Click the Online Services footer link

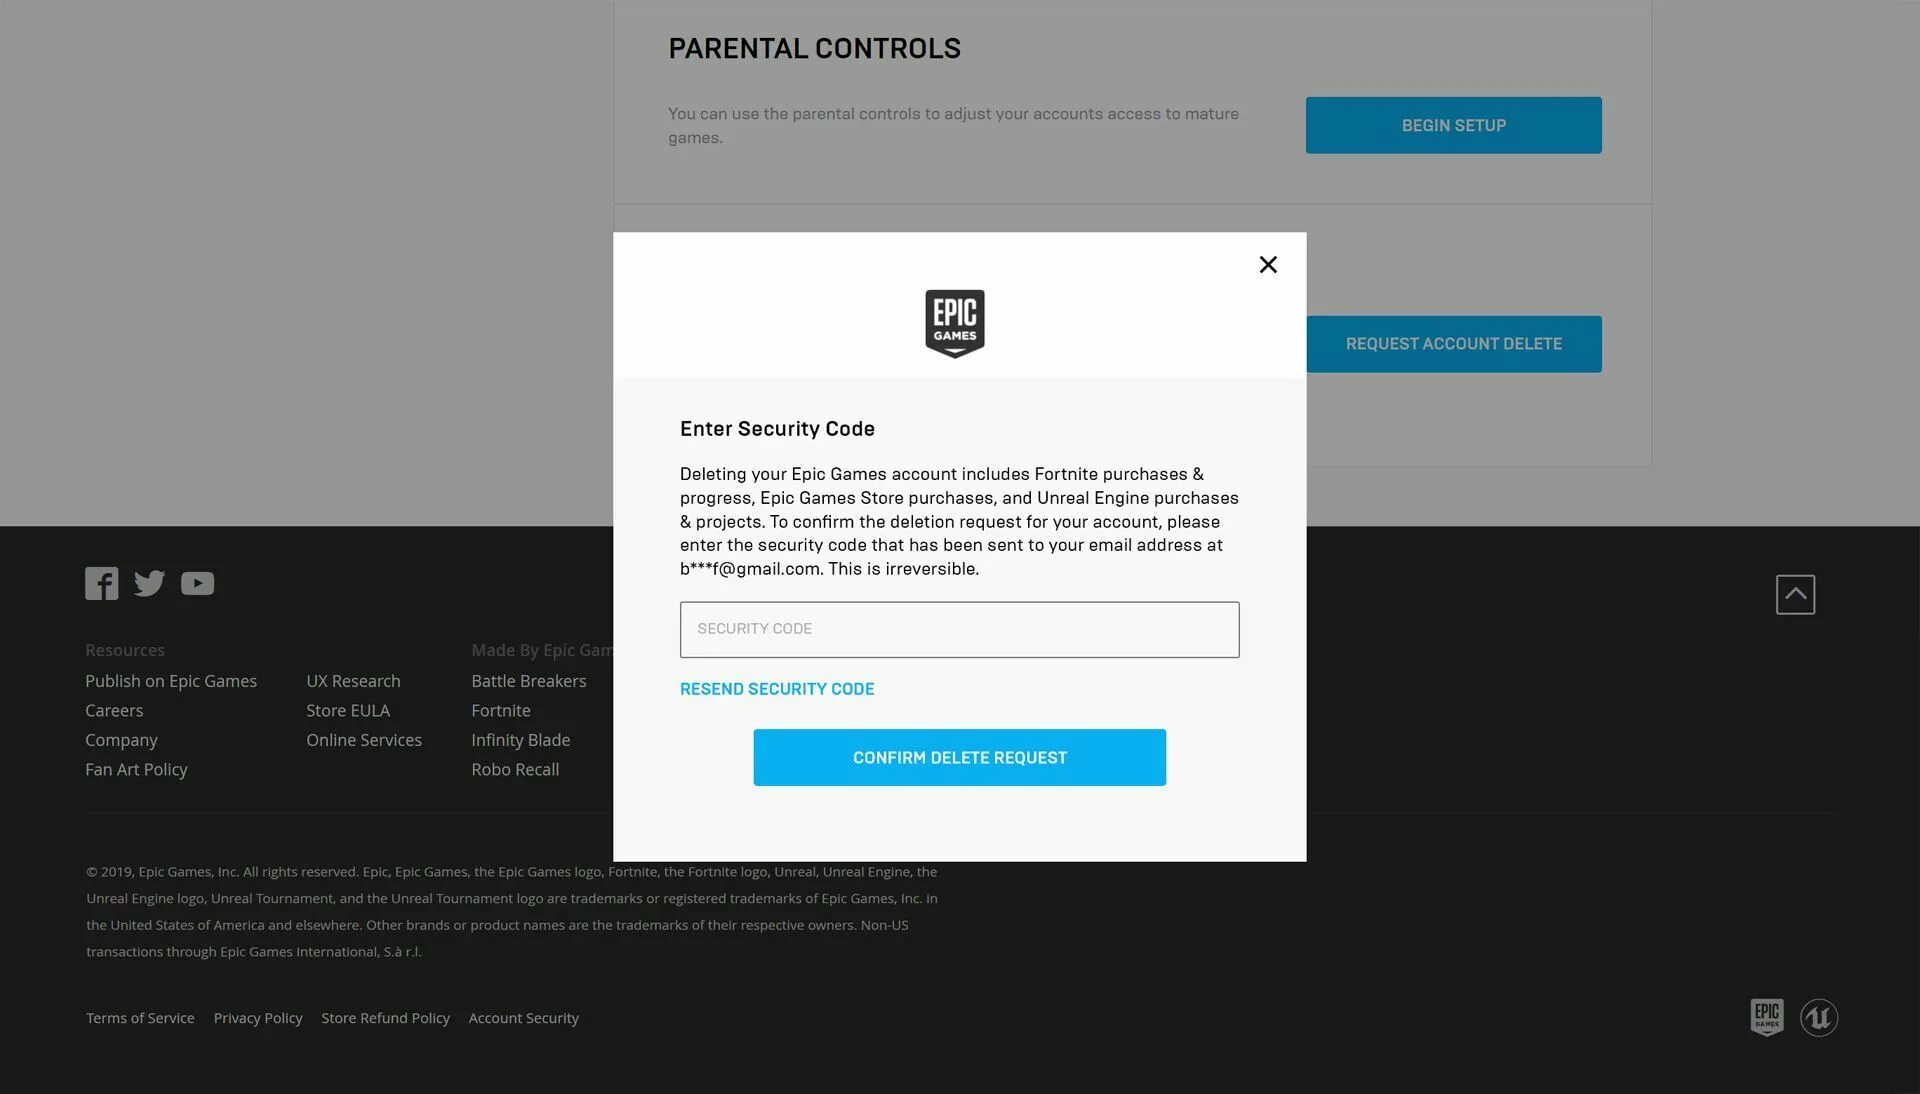364,739
